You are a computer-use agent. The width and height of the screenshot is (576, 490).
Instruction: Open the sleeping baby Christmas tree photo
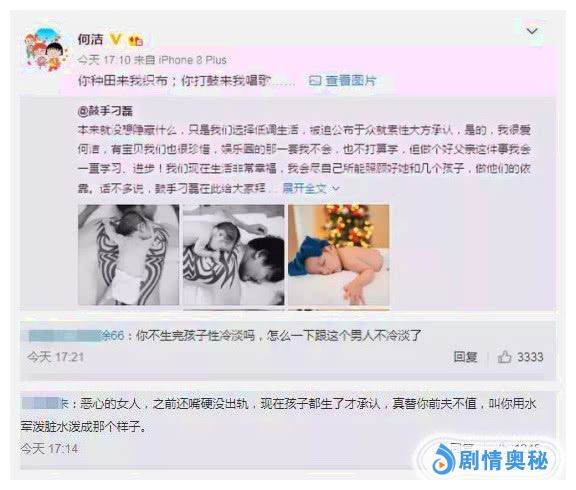tap(339, 255)
